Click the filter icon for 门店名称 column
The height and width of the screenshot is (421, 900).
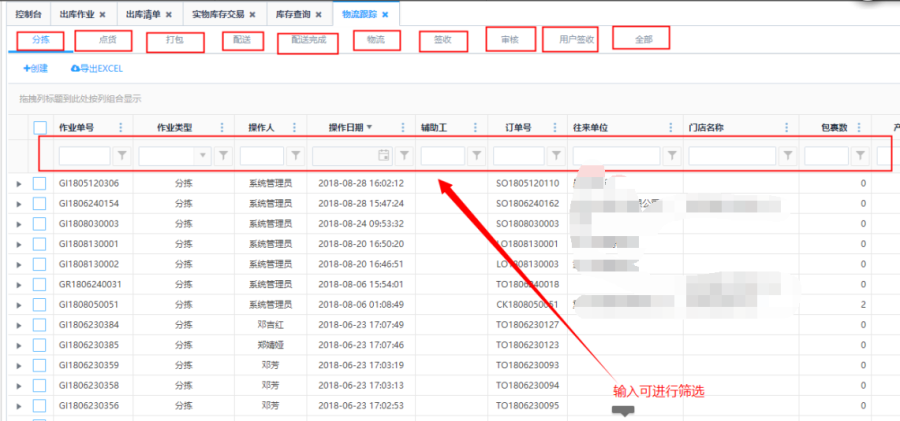pos(789,156)
